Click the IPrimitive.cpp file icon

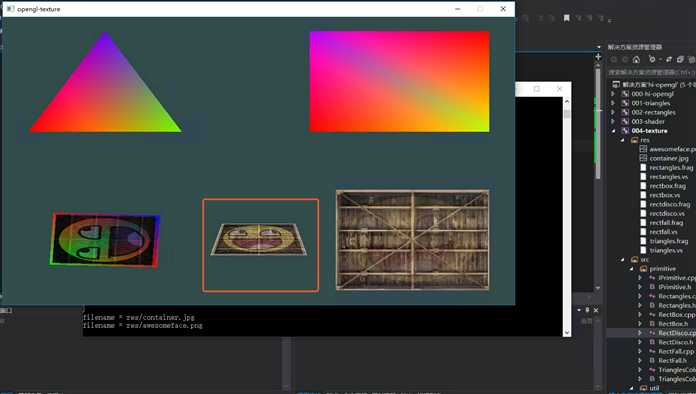[652, 278]
